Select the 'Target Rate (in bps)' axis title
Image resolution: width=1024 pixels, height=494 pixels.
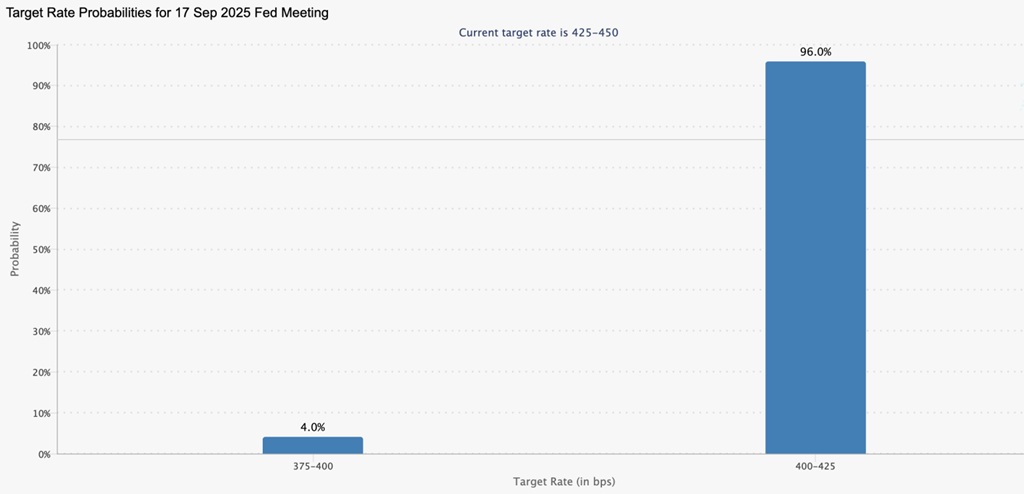[564, 482]
